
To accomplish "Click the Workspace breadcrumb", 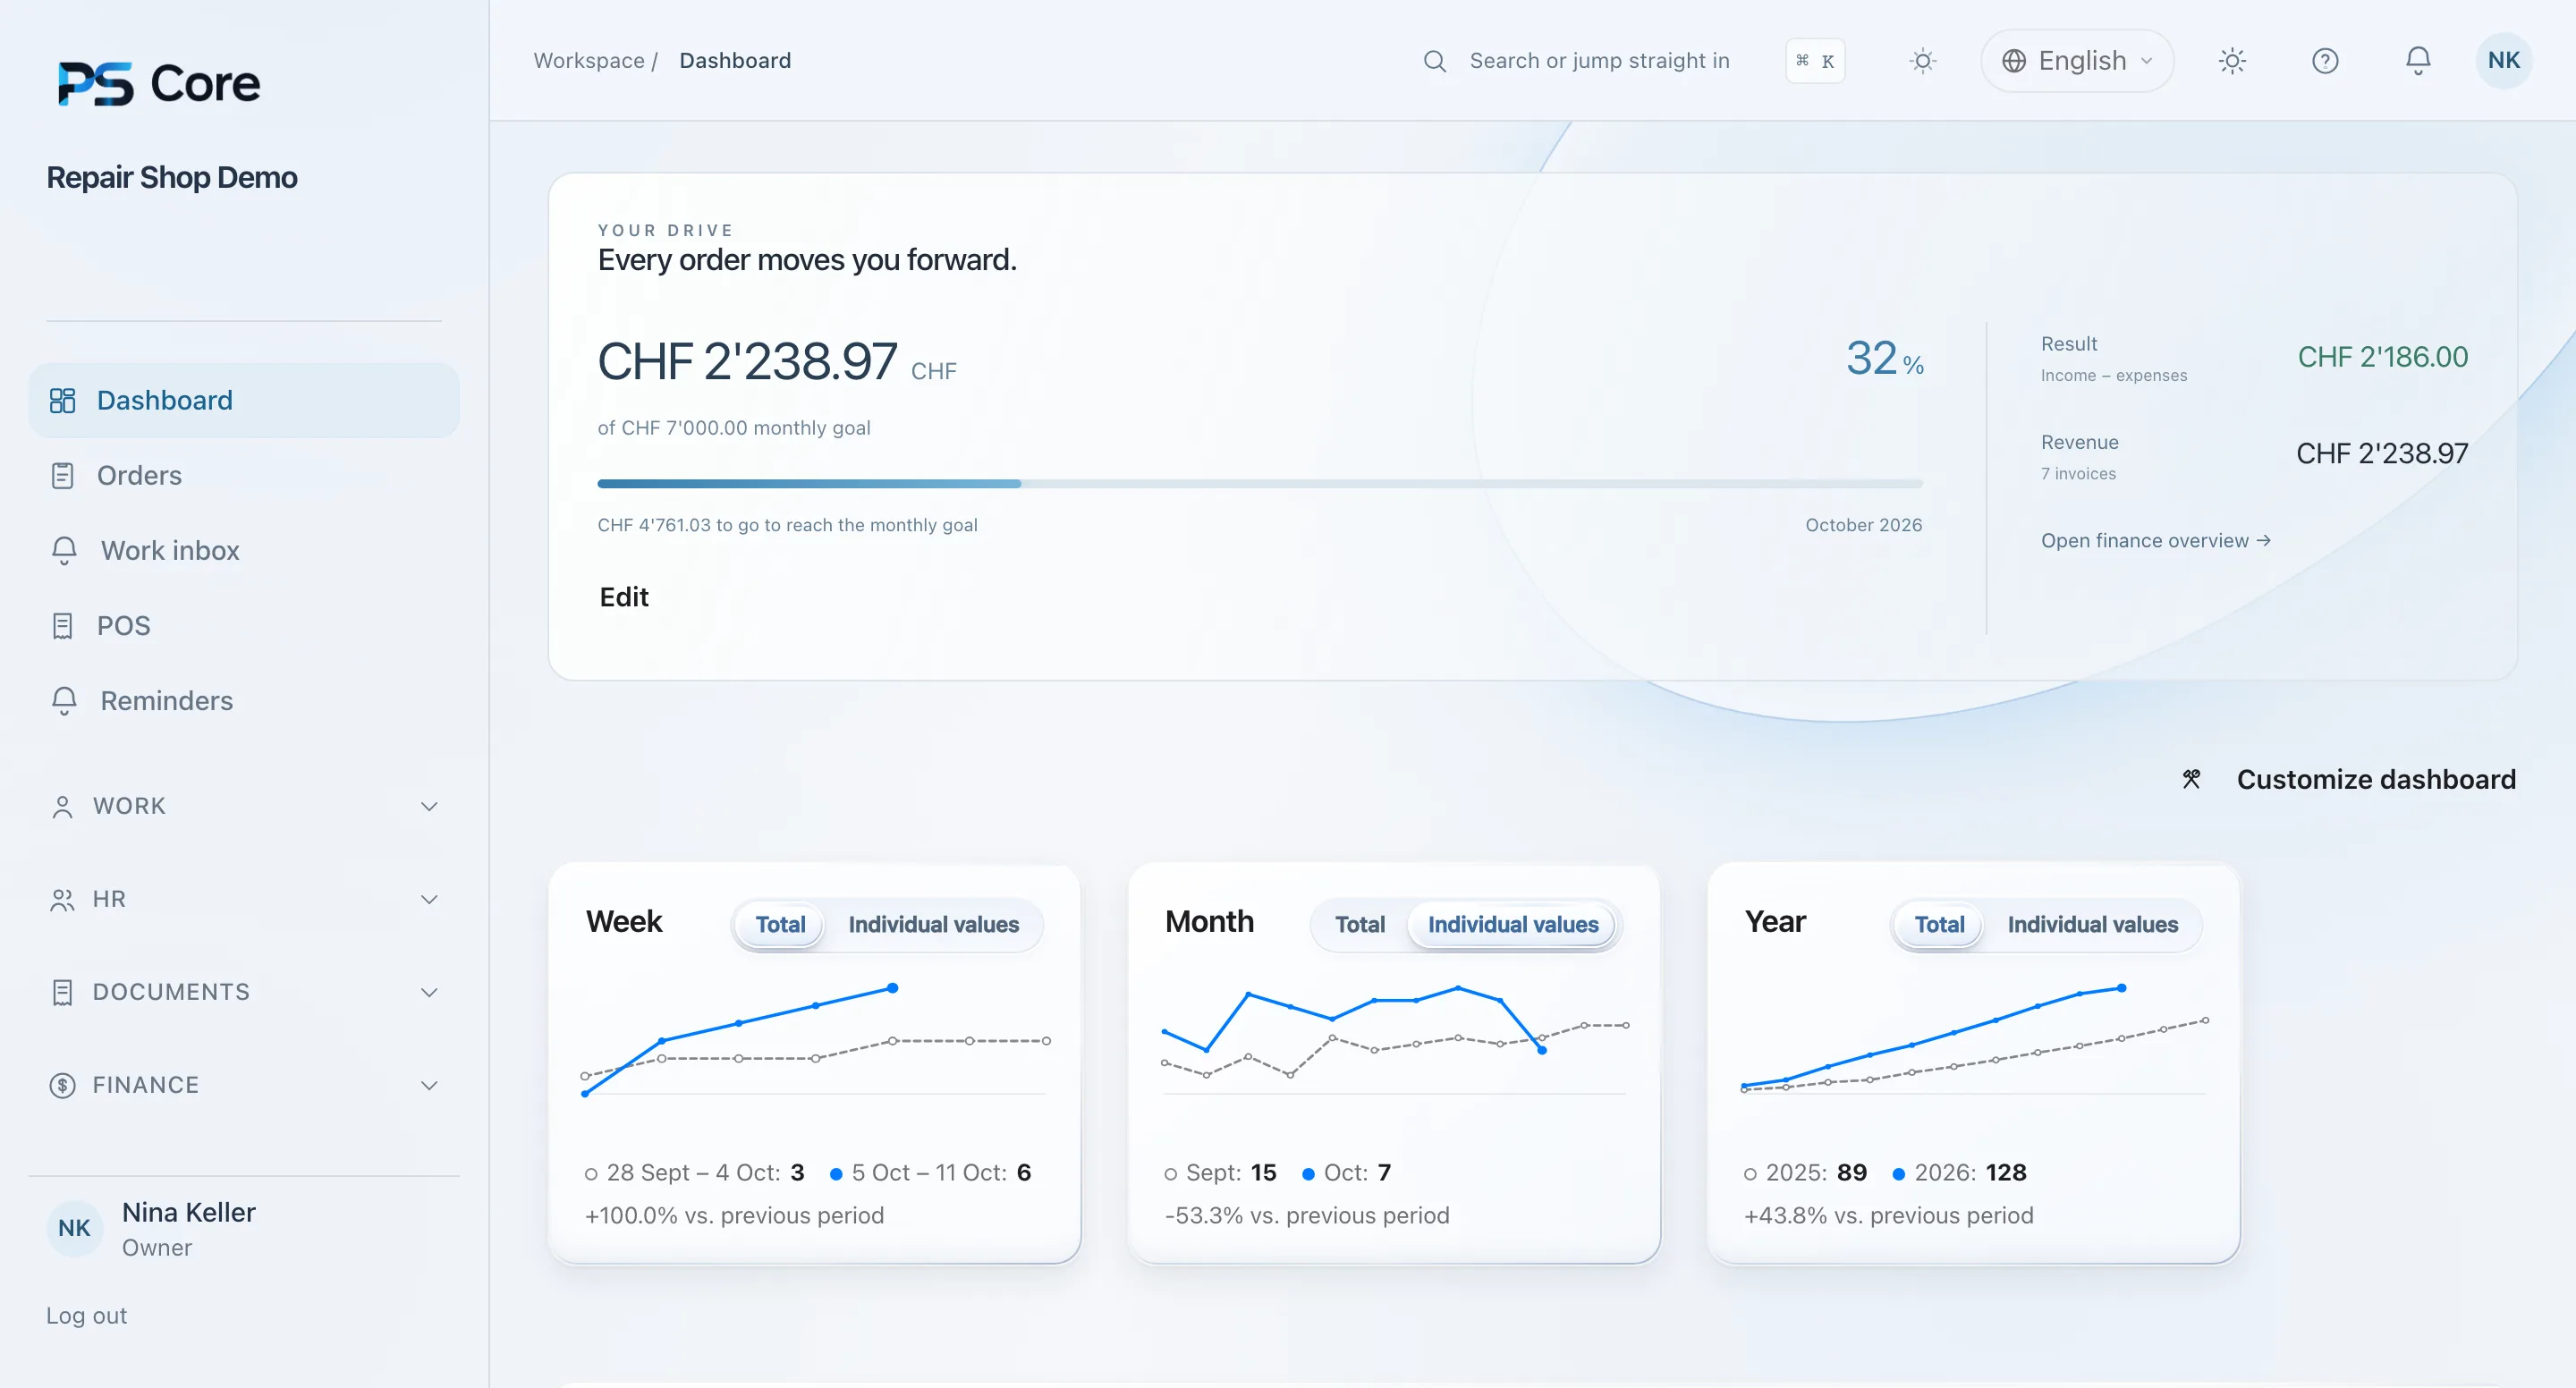I will coord(588,61).
